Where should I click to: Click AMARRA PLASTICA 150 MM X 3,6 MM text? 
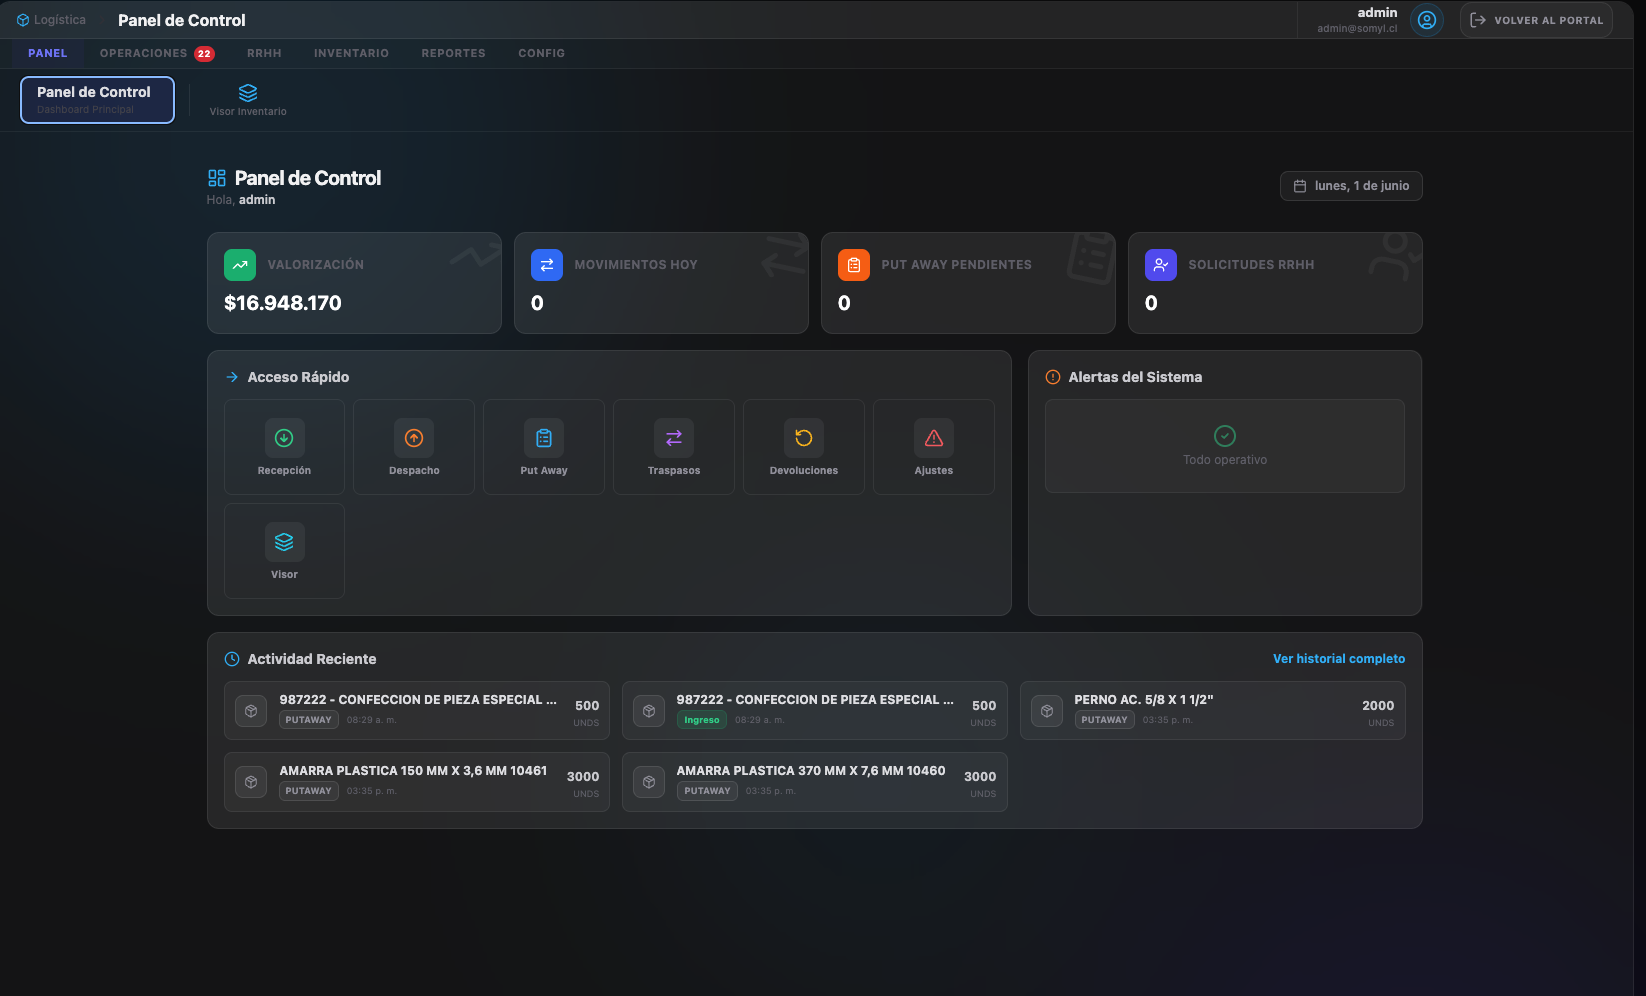(413, 771)
